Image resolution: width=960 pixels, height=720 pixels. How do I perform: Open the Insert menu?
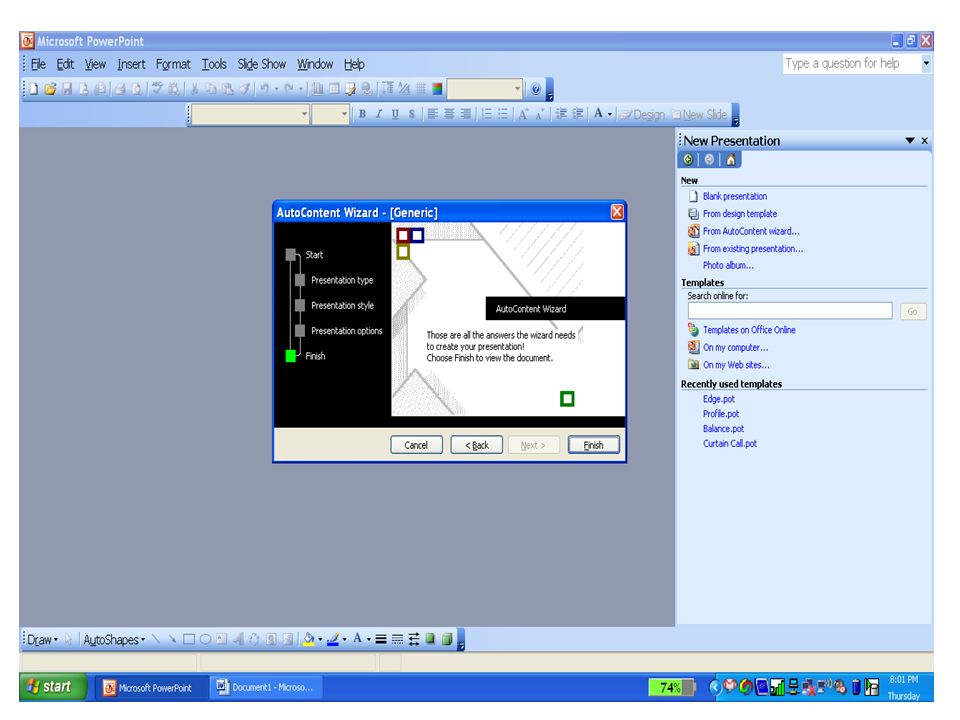131,64
